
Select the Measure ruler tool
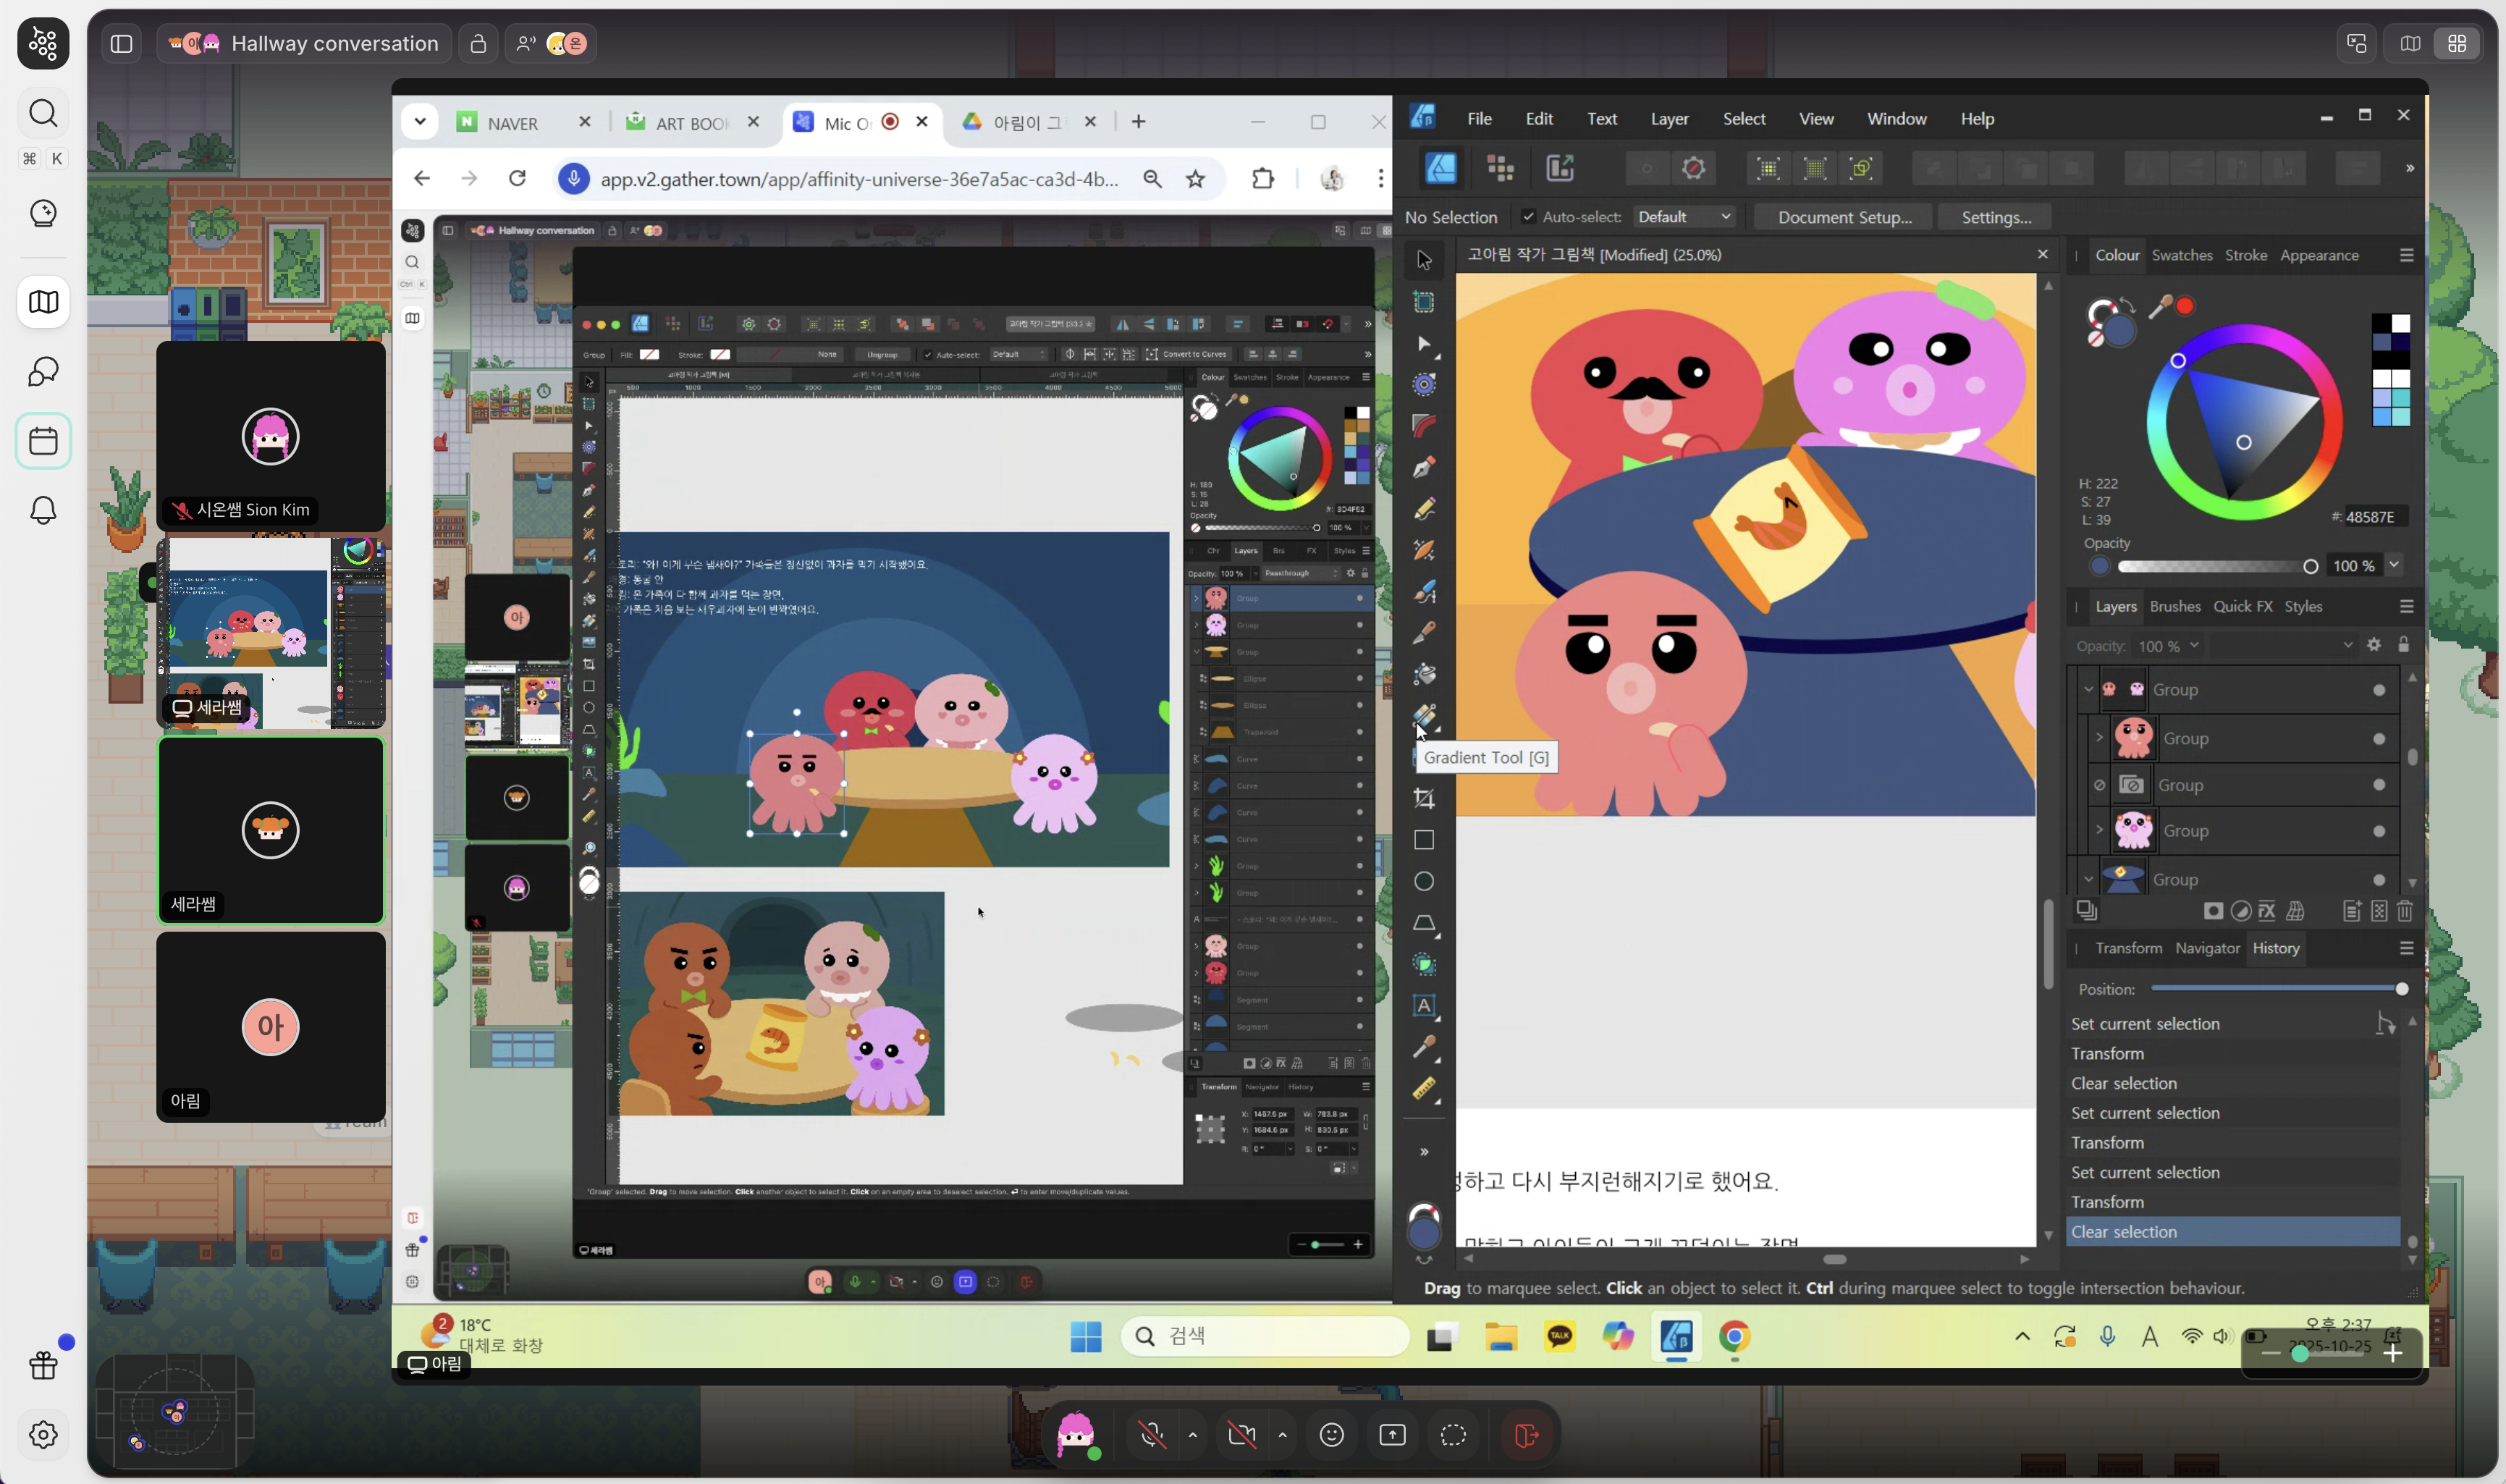1424,1088
